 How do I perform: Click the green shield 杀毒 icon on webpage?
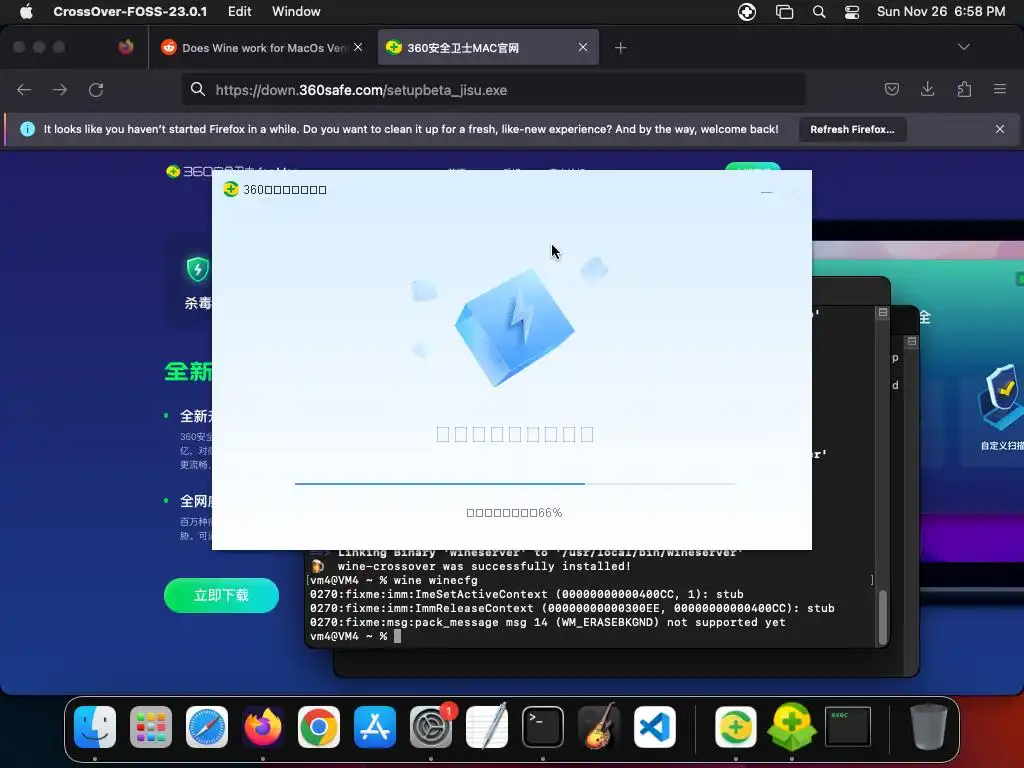click(x=197, y=269)
